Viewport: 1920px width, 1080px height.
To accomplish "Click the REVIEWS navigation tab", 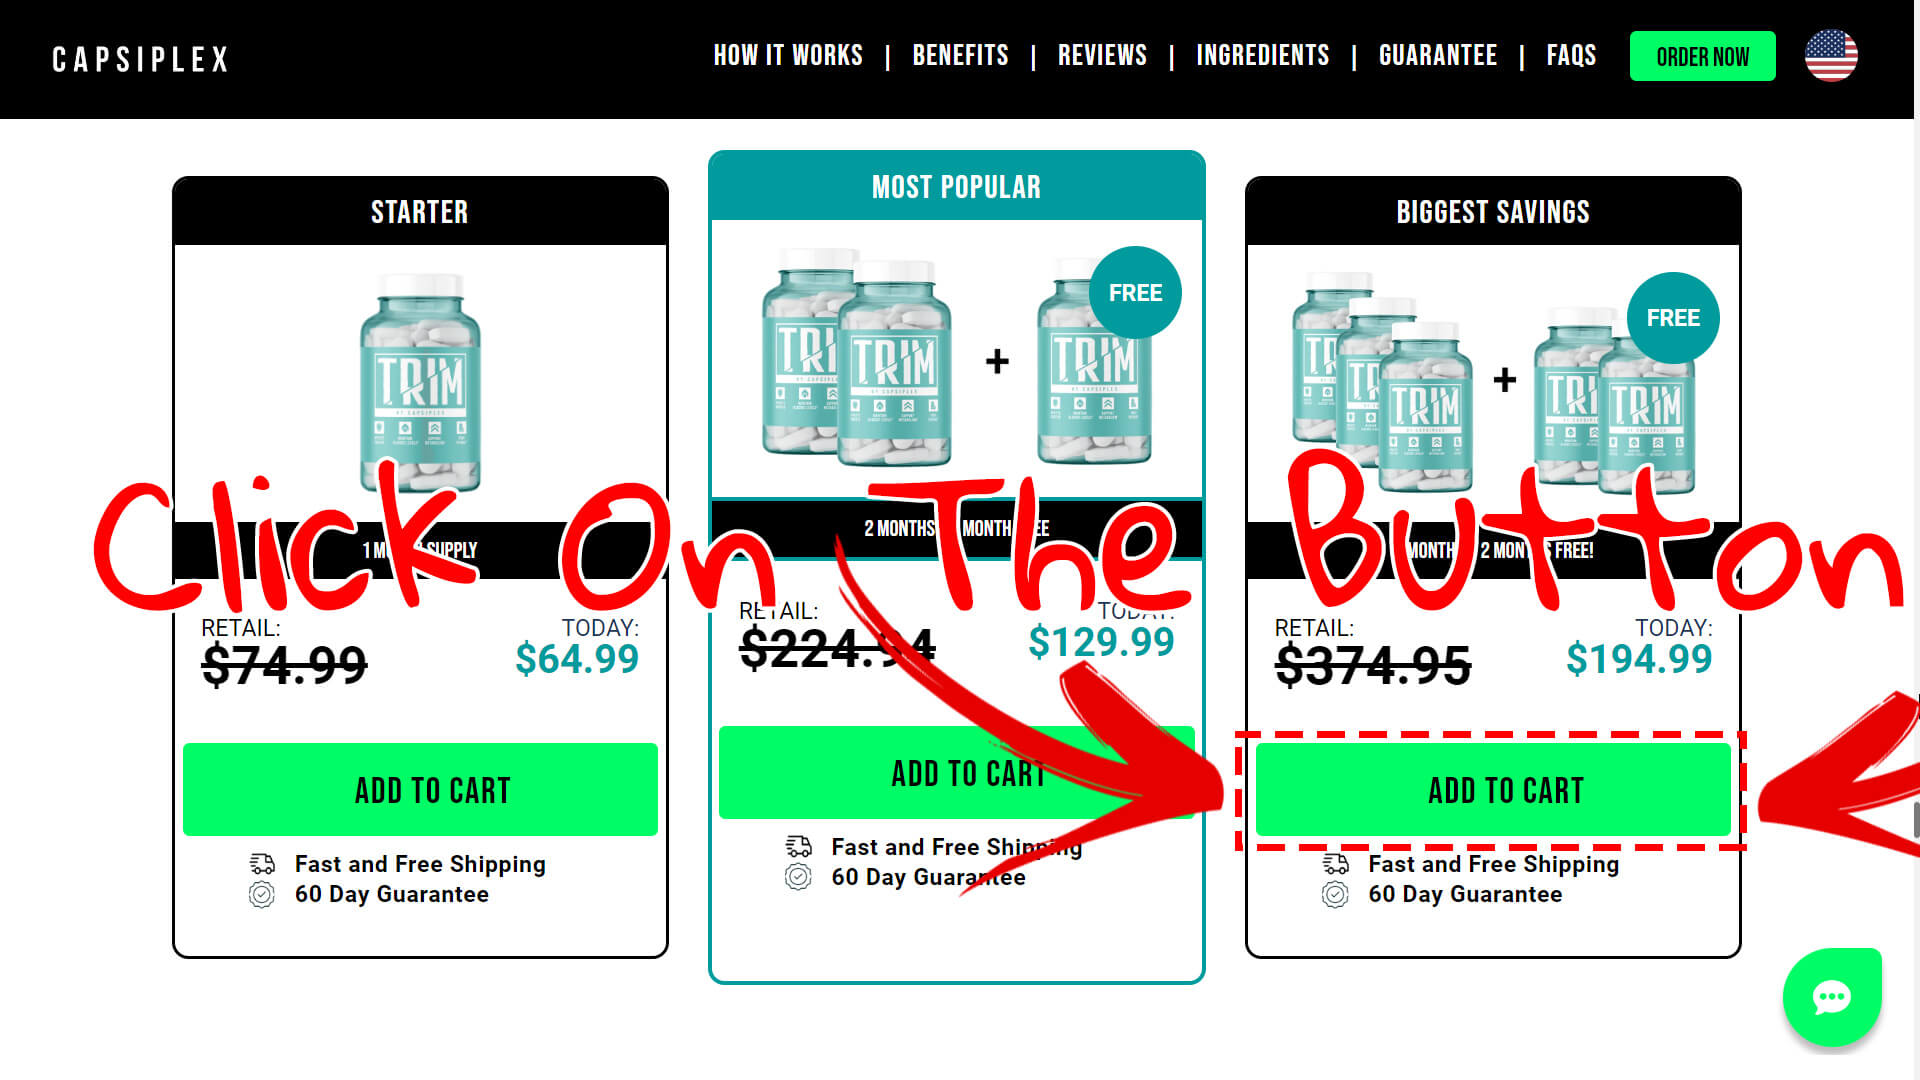I will point(1102,55).
